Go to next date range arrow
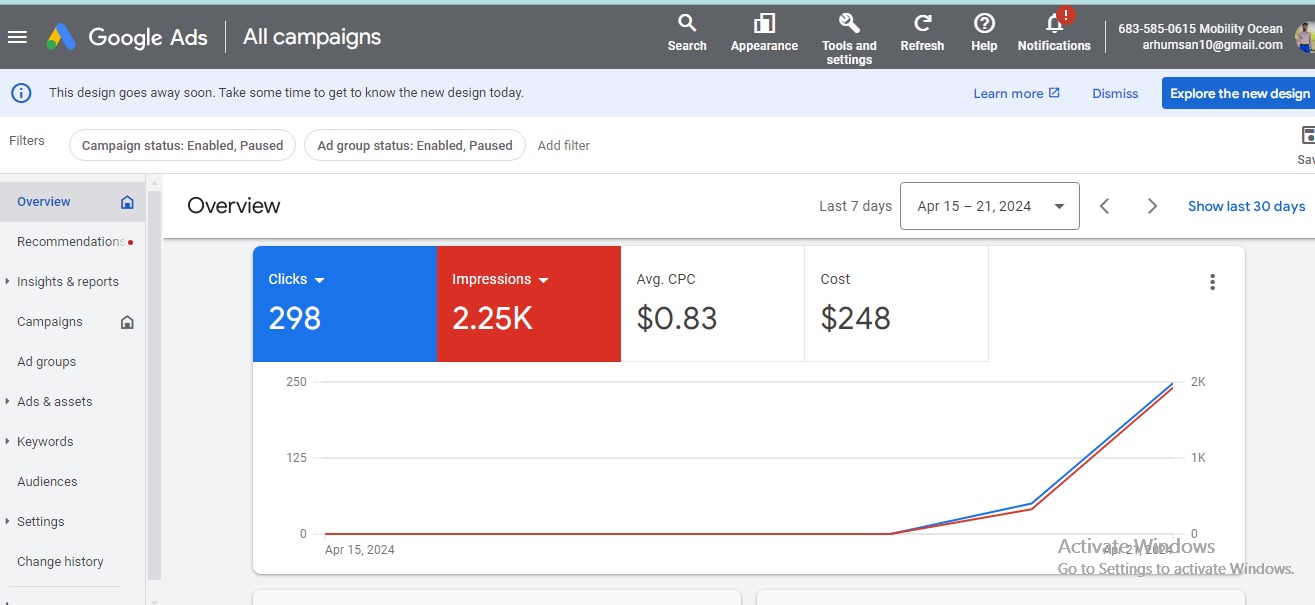1315x605 pixels. click(x=1152, y=206)
